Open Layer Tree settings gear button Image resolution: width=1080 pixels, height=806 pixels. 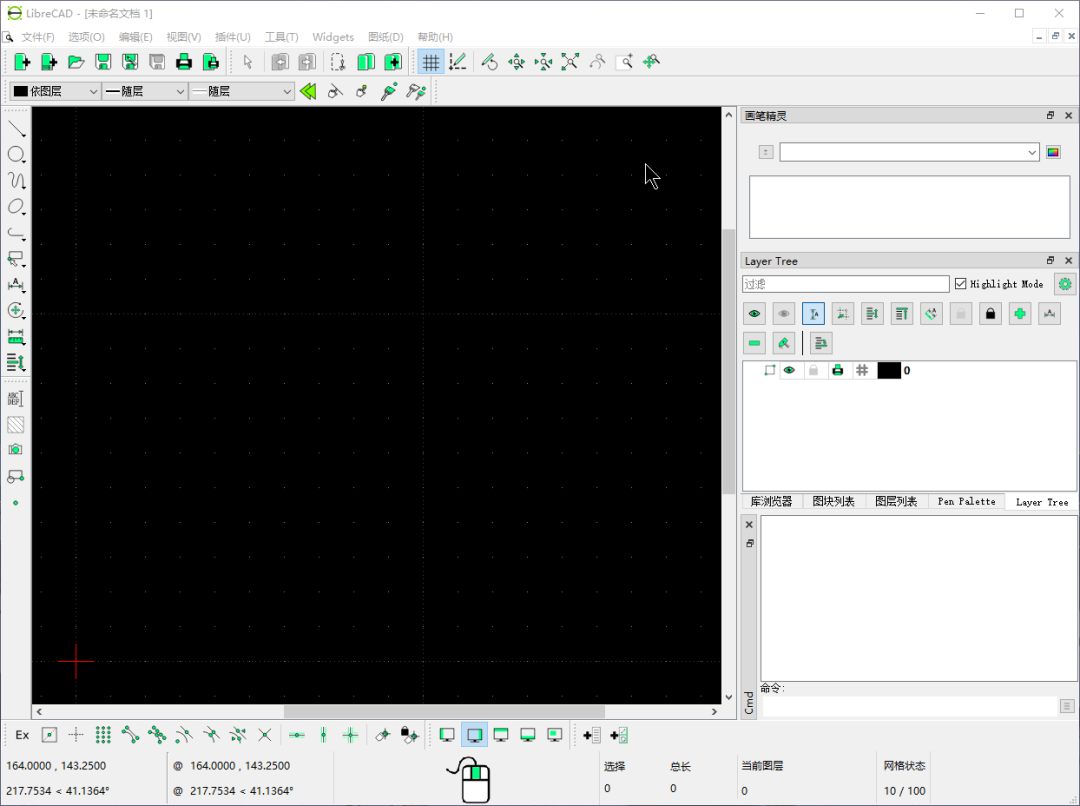[1065, 284]
